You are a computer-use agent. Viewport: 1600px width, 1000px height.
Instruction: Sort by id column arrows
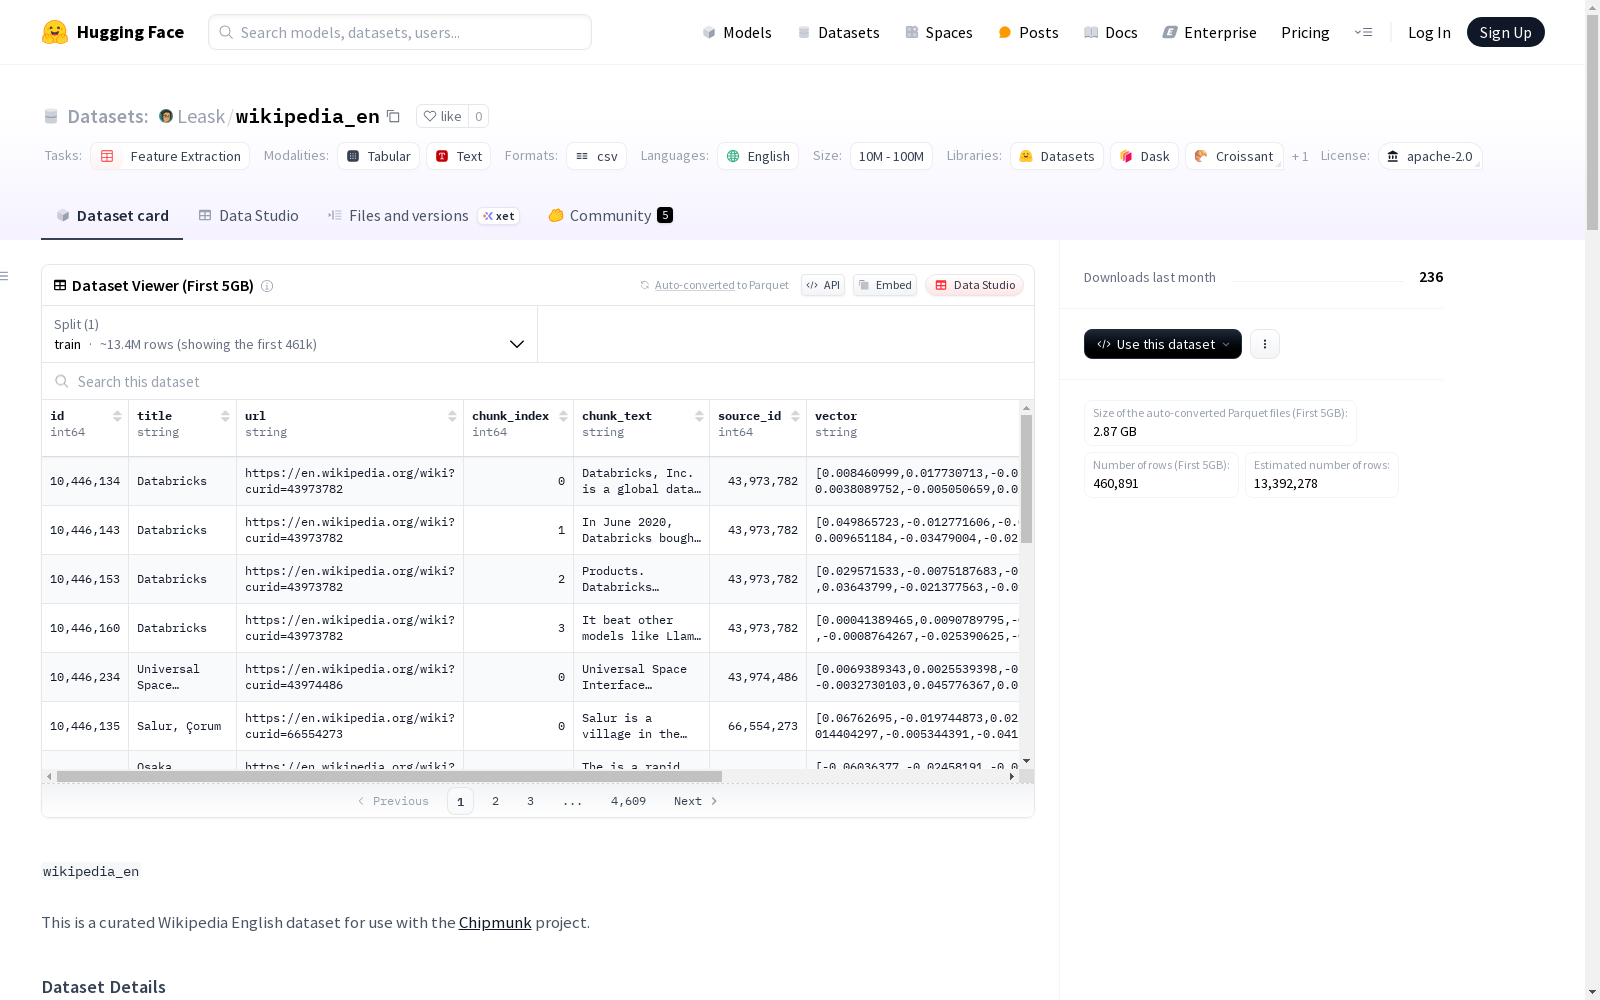point(117,416)
